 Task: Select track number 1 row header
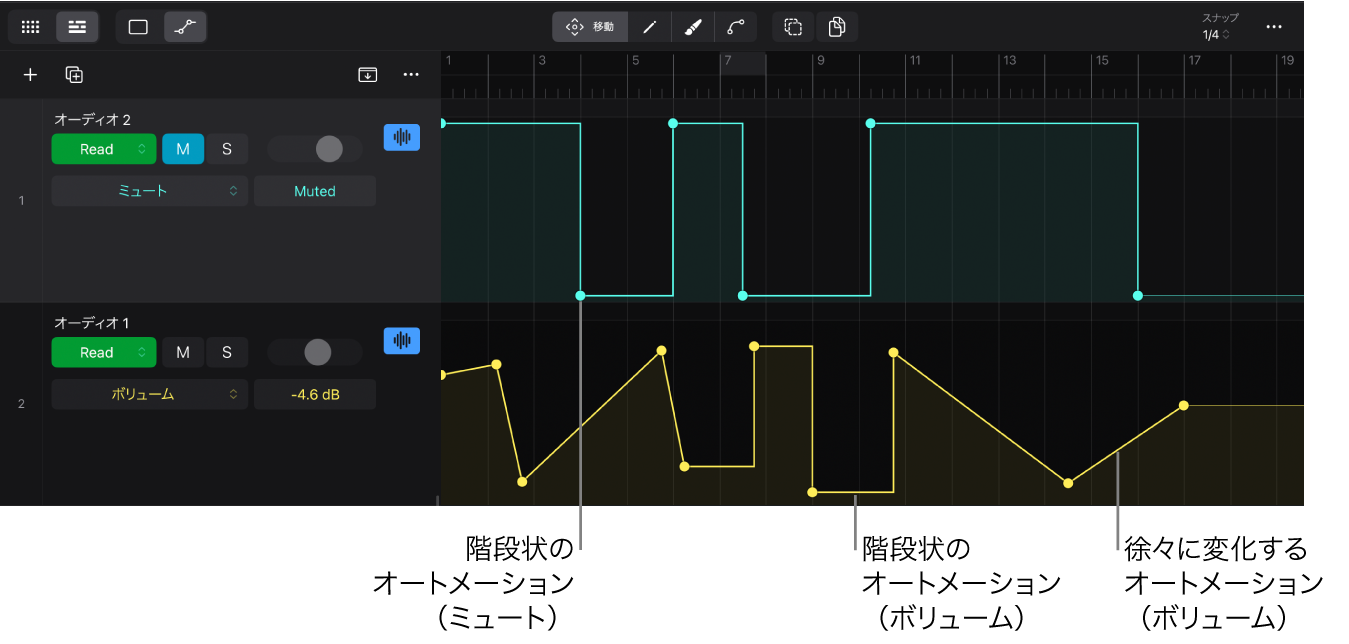(21, 201)
